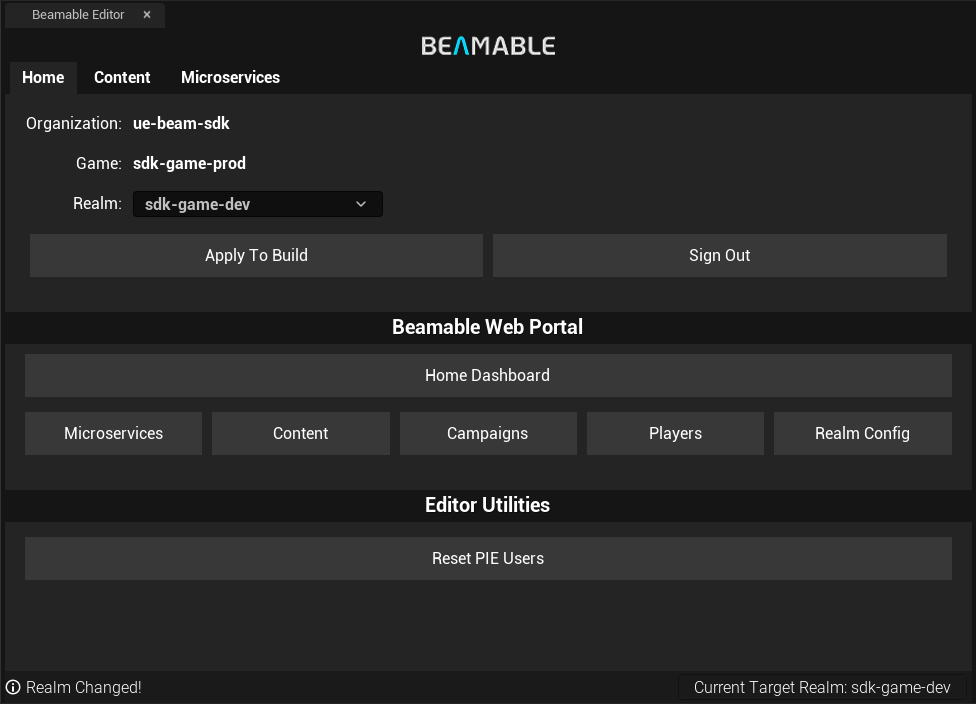Open the Home Dashboard portal
Screen dimensions: 976x704
488,375
